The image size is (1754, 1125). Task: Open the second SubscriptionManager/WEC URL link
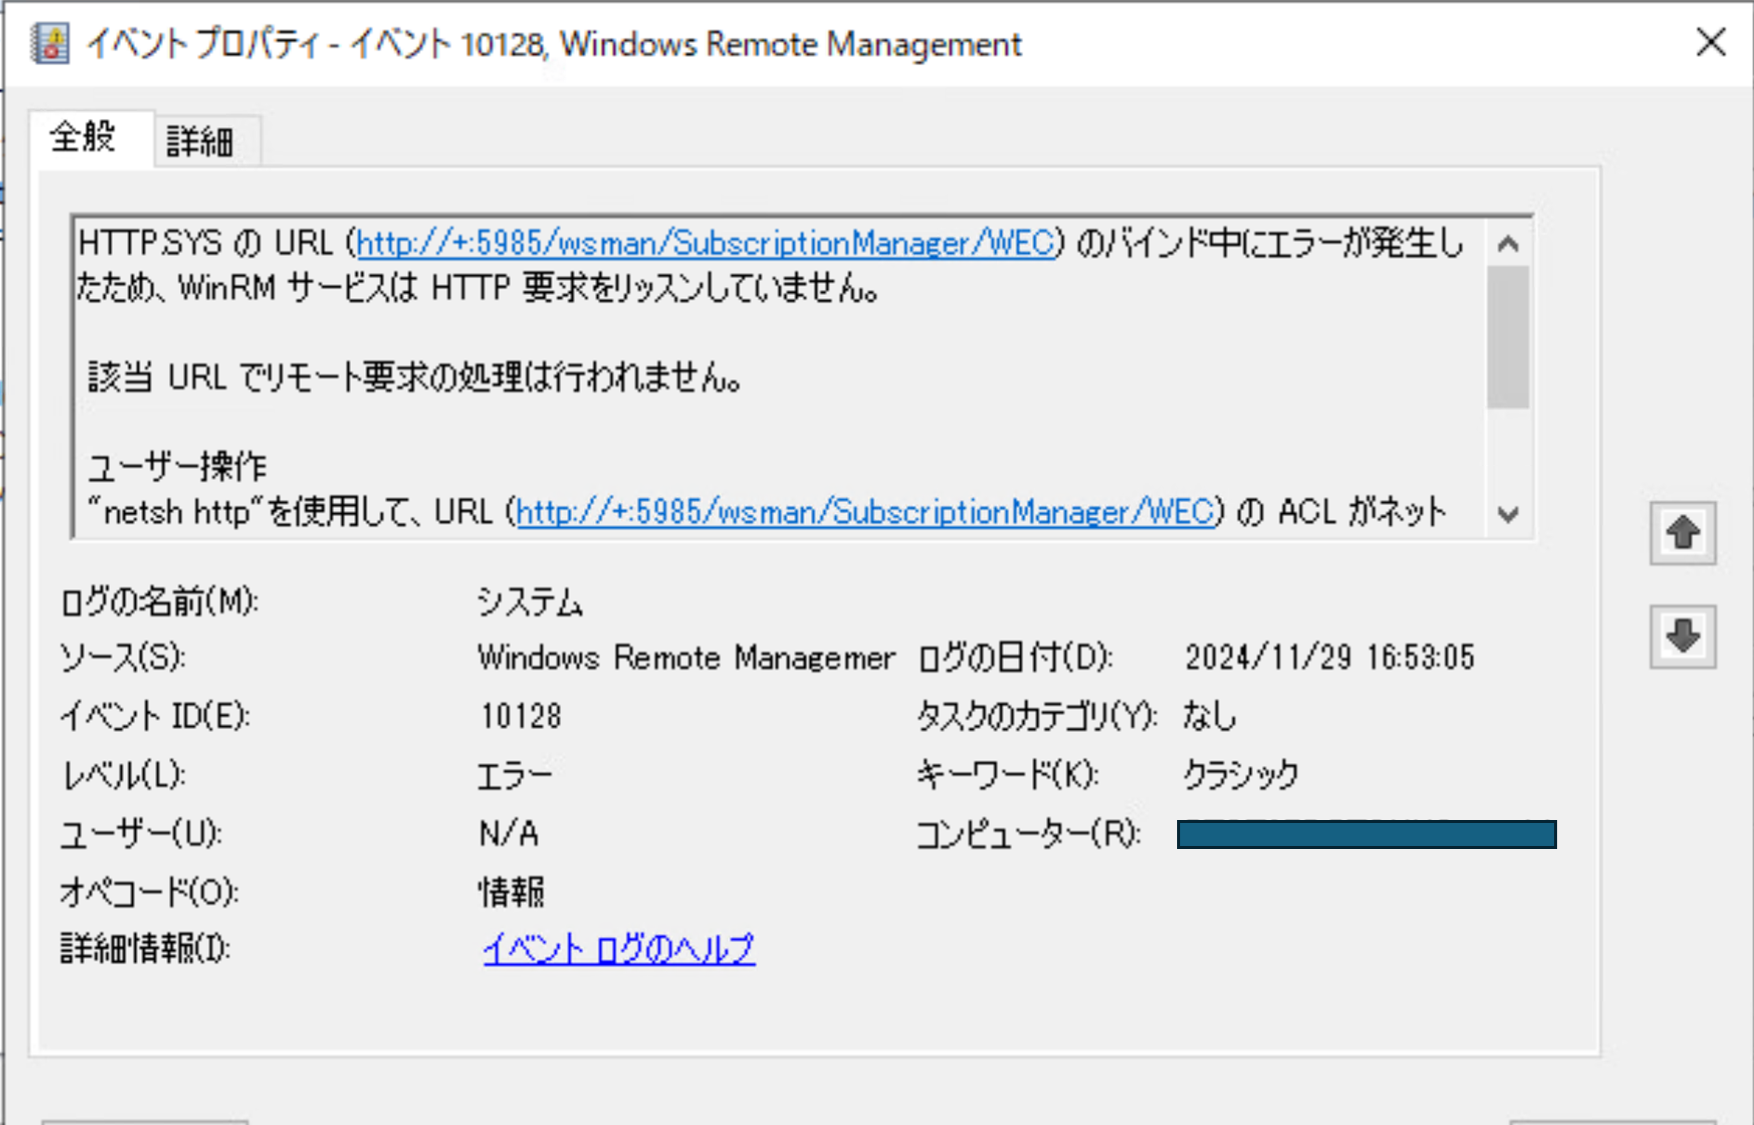click(x=860, y=512)
